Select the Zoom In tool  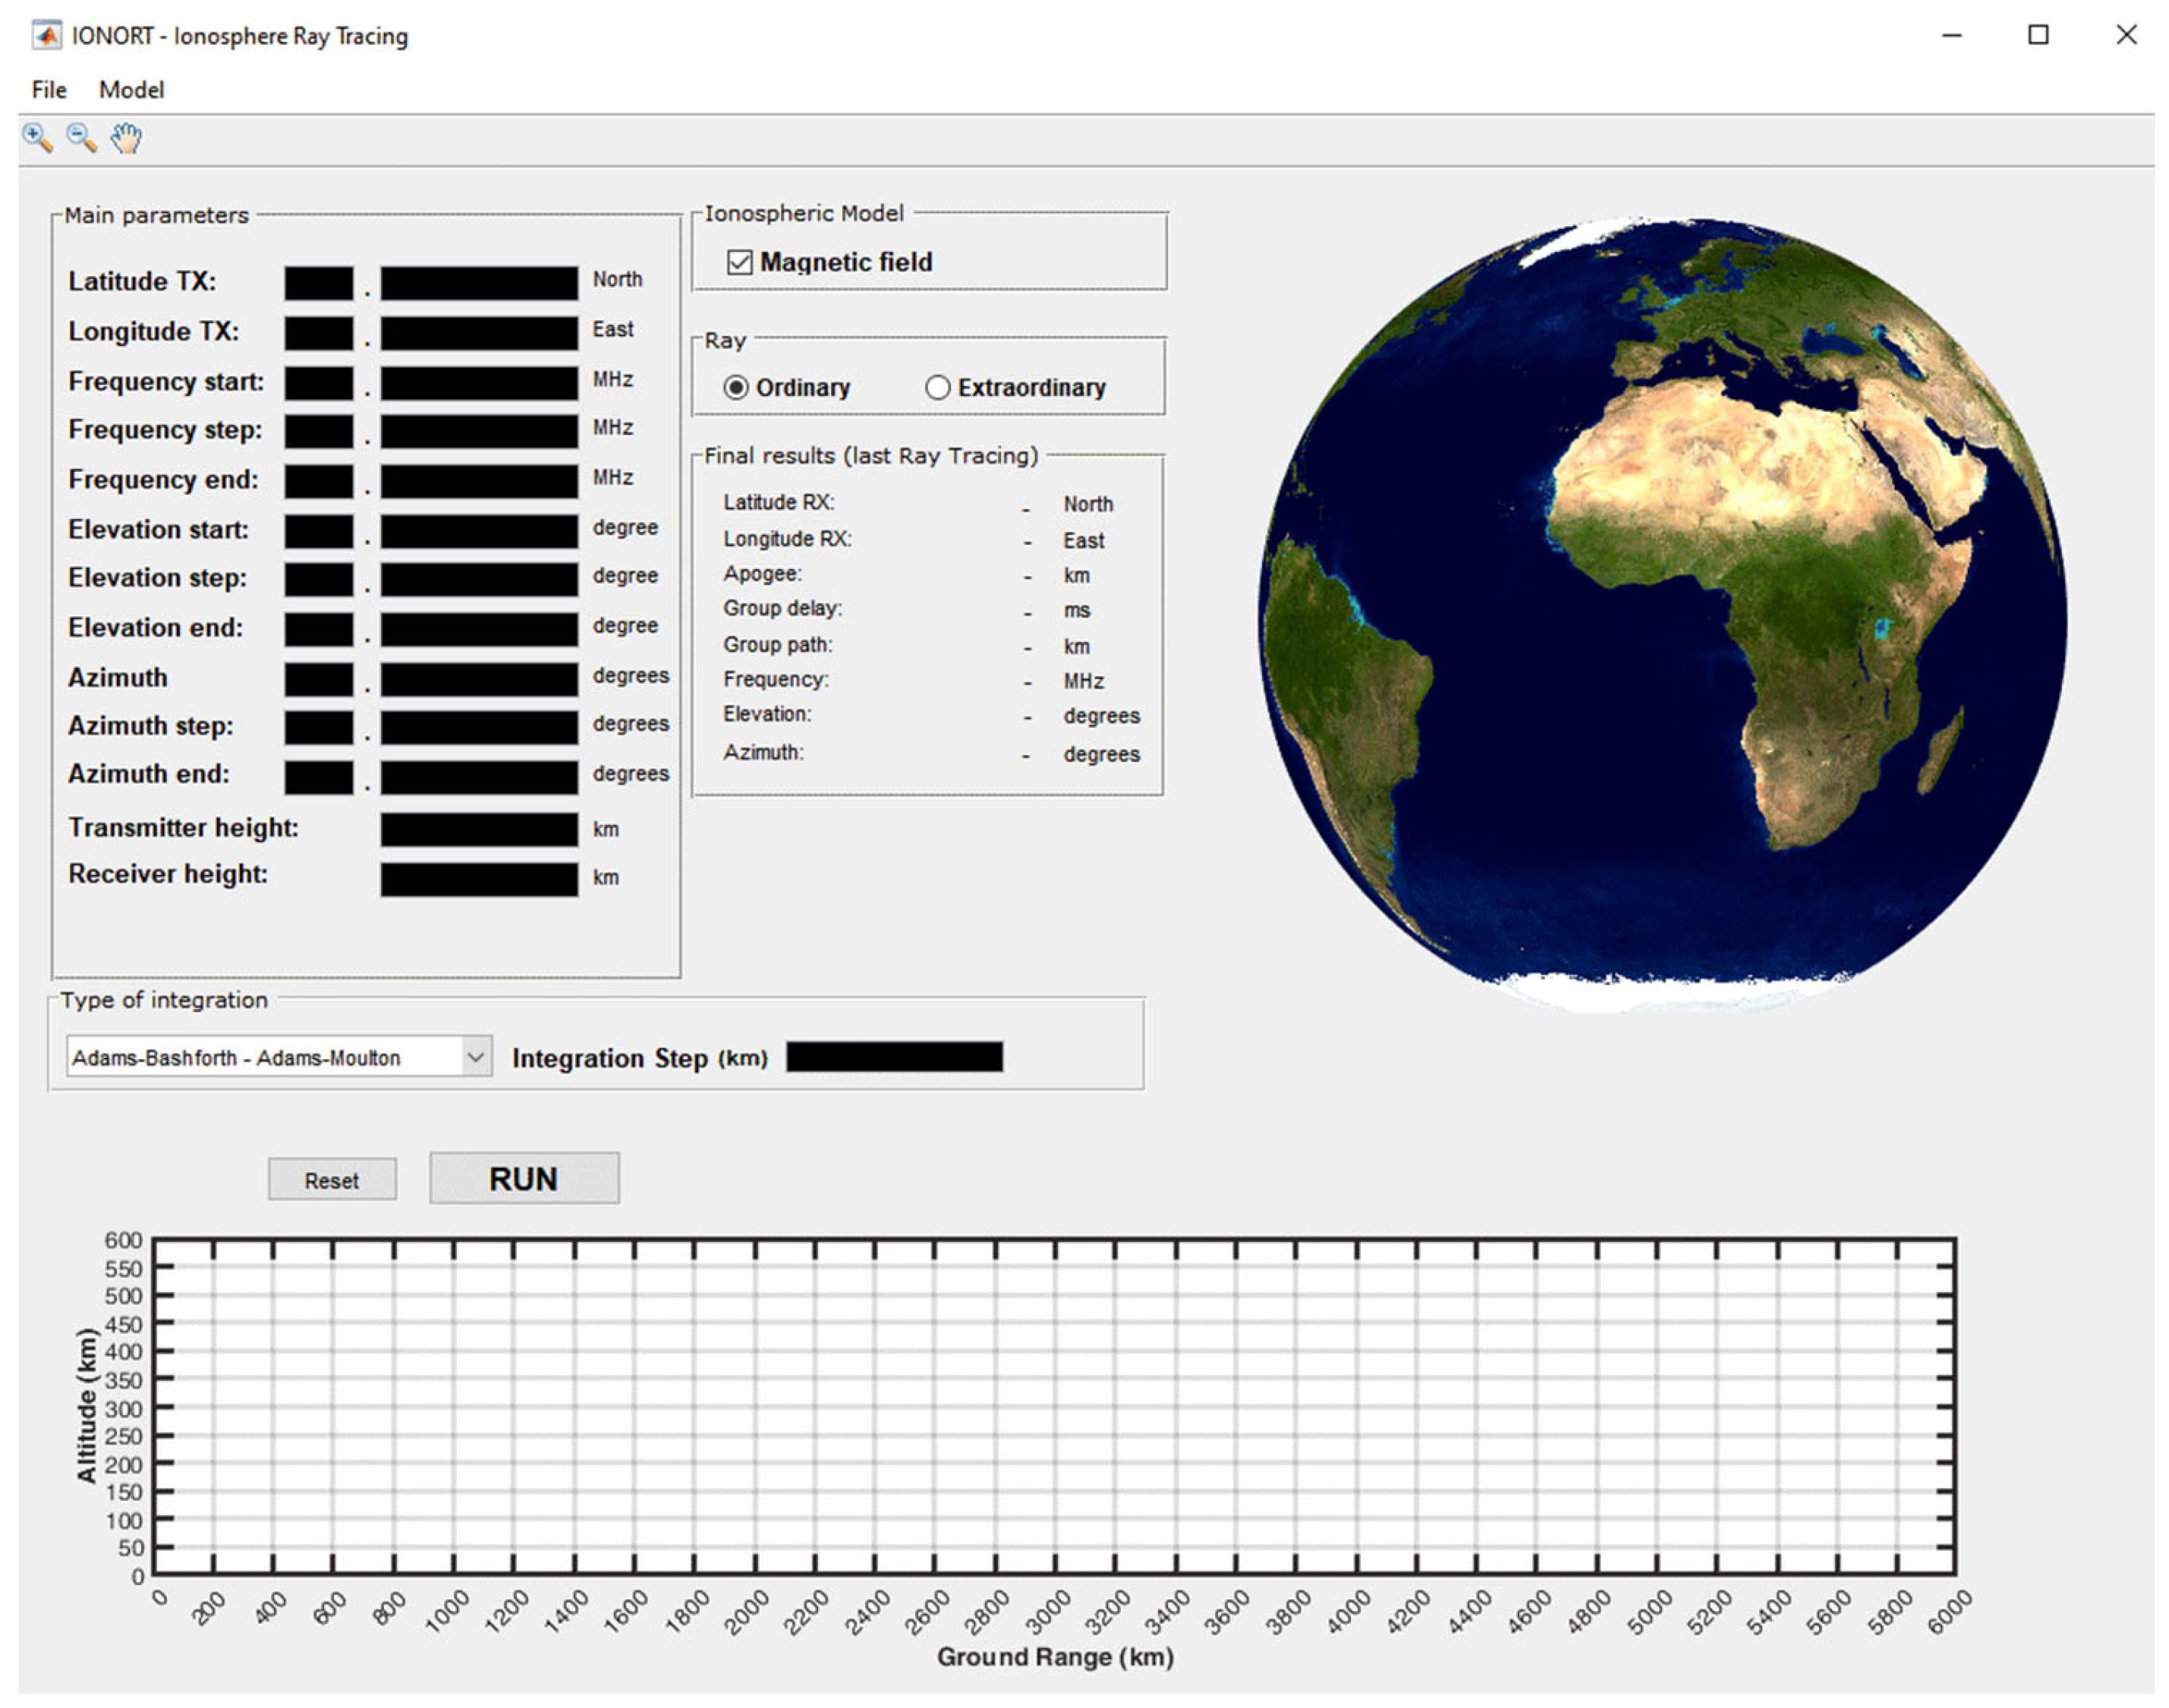(x=37, y=138)
